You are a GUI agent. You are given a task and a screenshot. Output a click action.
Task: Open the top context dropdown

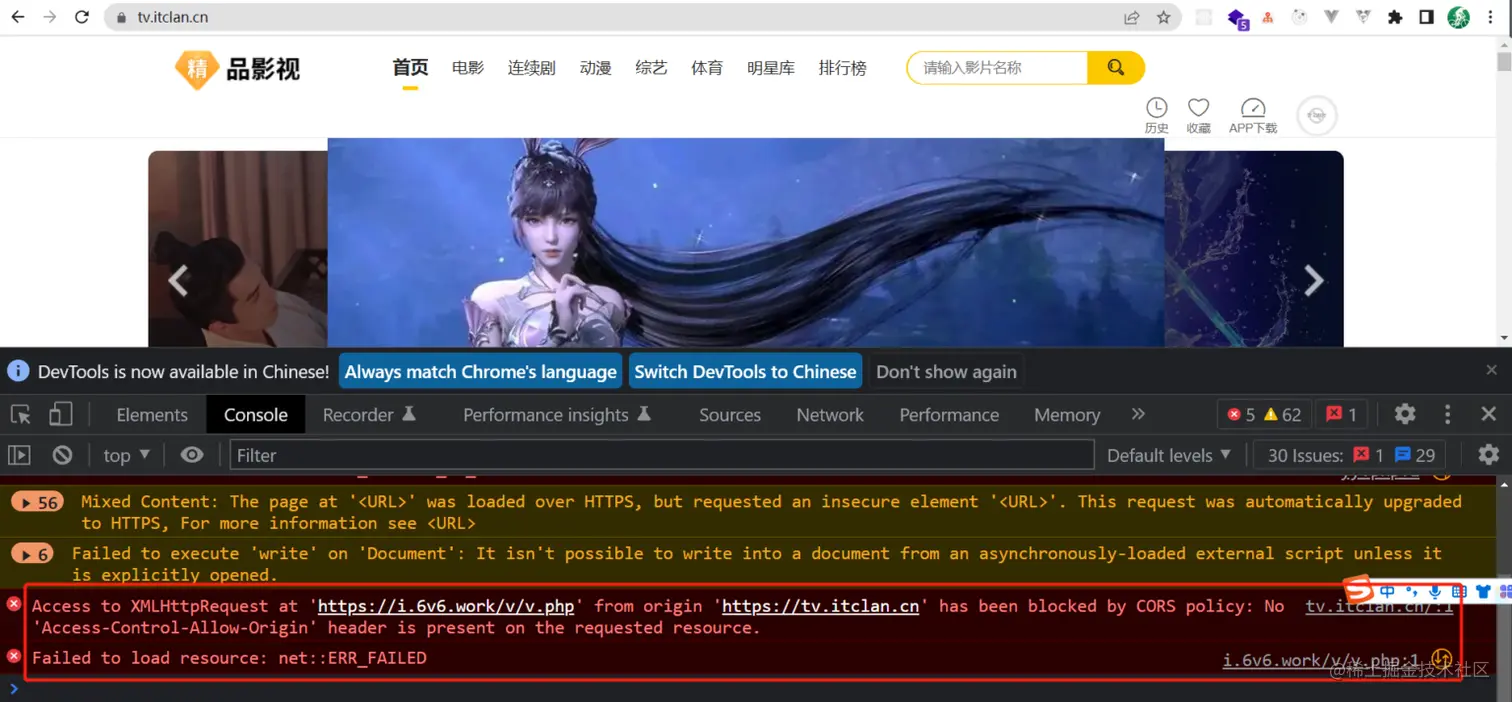click(x=127, y=455)
